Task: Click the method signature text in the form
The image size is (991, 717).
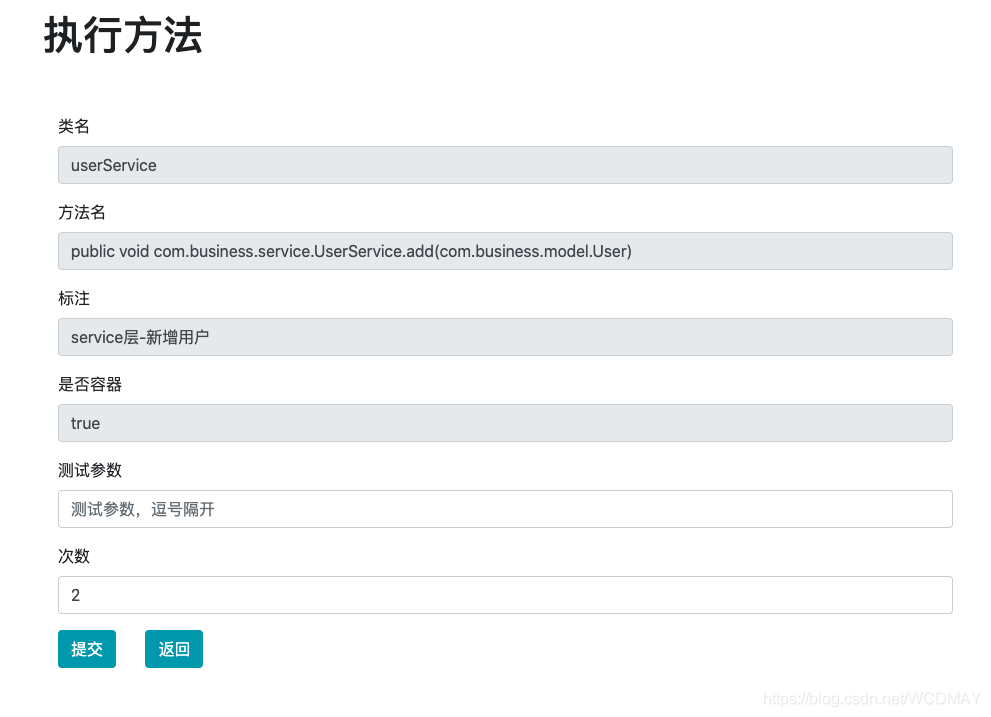Action: (x=350, y=251)
